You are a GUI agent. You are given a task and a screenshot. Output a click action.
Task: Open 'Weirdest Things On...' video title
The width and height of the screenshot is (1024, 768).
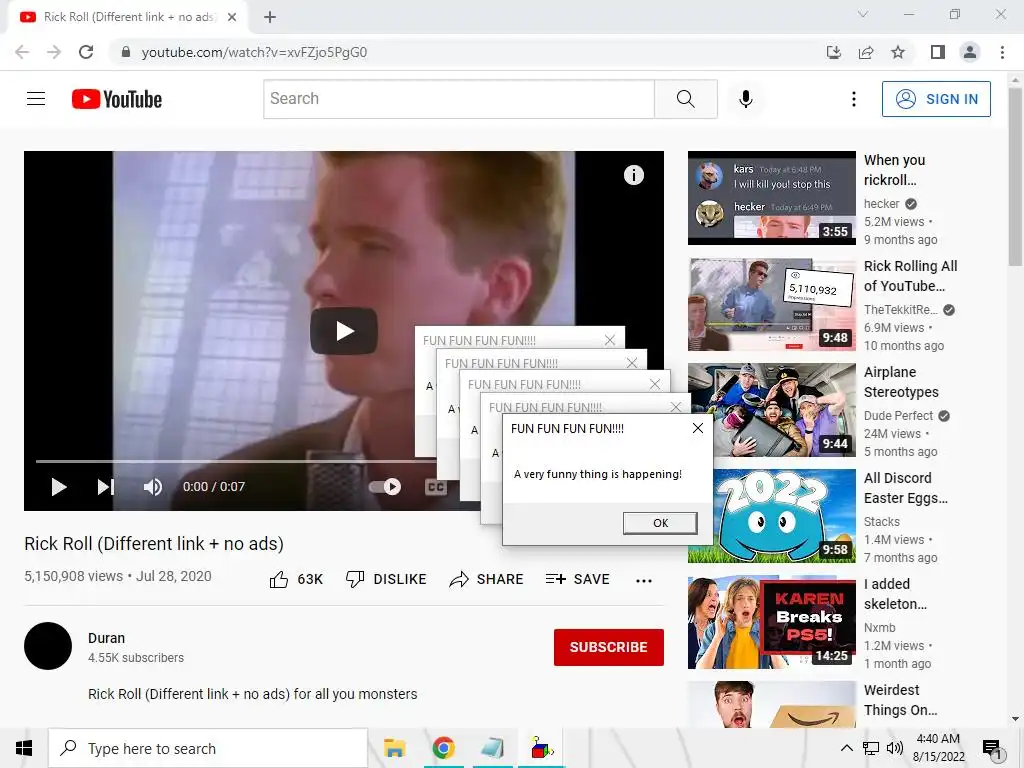coord(901,699)
